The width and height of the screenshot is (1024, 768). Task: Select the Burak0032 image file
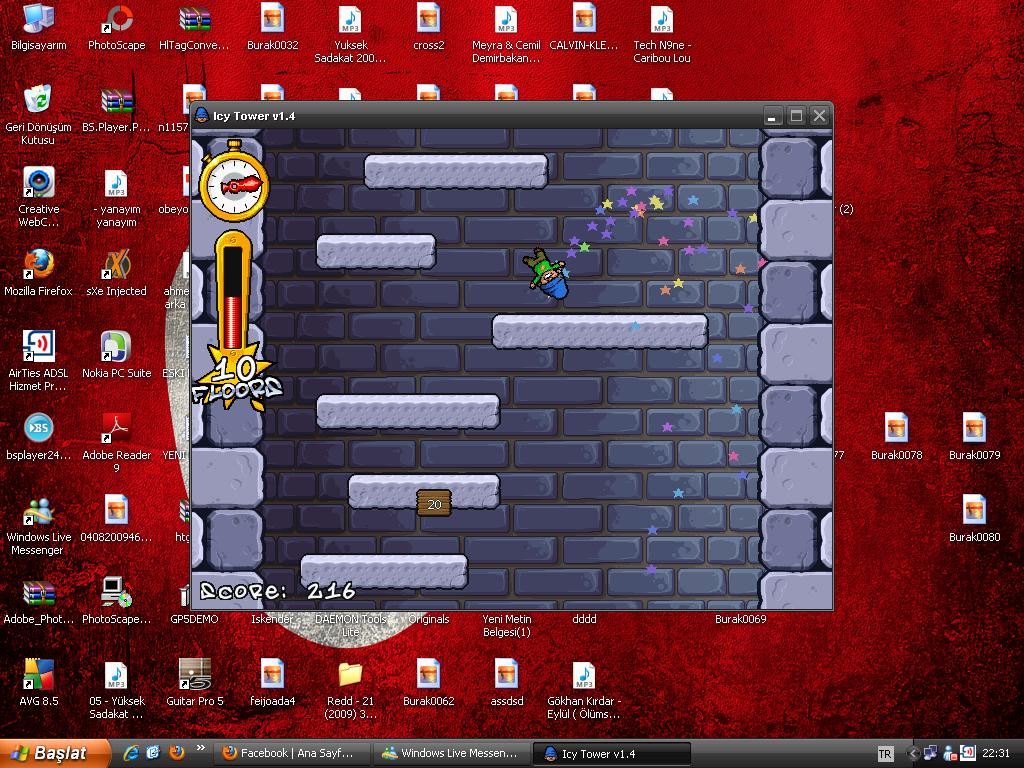tap(272, 27)
